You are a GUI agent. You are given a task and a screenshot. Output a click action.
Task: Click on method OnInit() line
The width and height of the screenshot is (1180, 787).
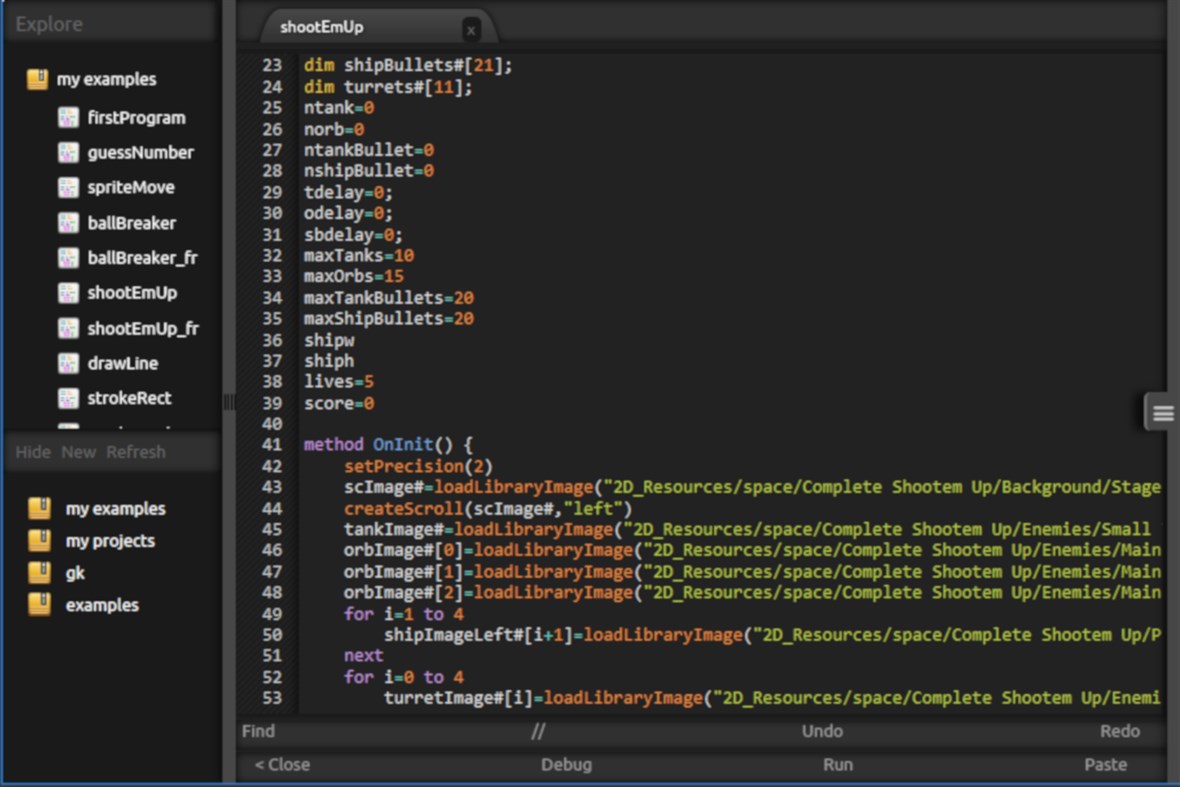388,445
